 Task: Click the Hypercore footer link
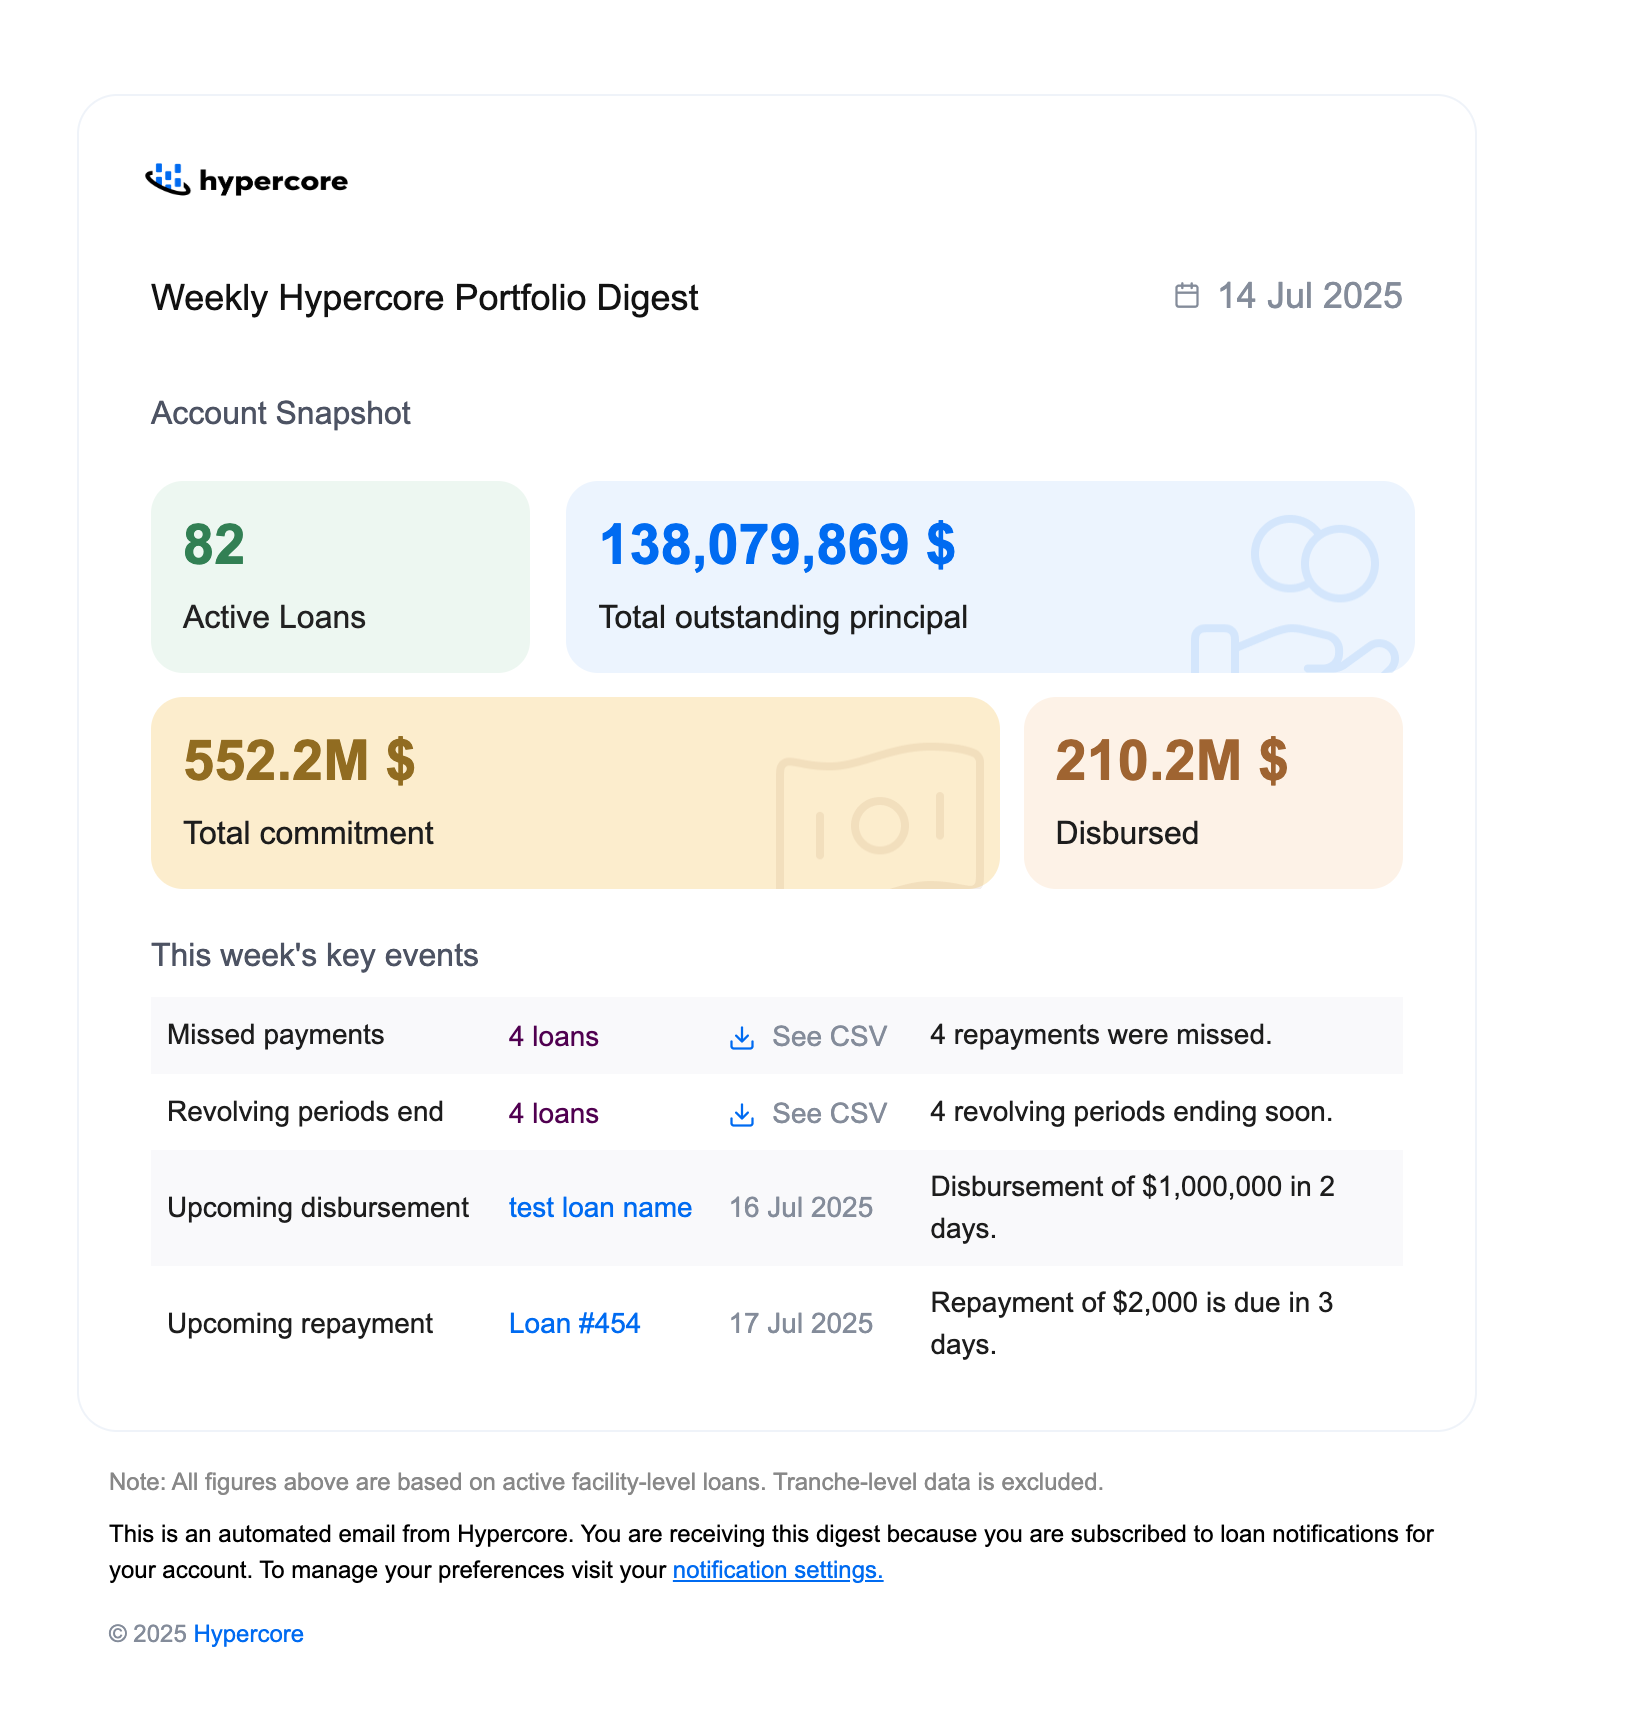(x=248, y=1634)
